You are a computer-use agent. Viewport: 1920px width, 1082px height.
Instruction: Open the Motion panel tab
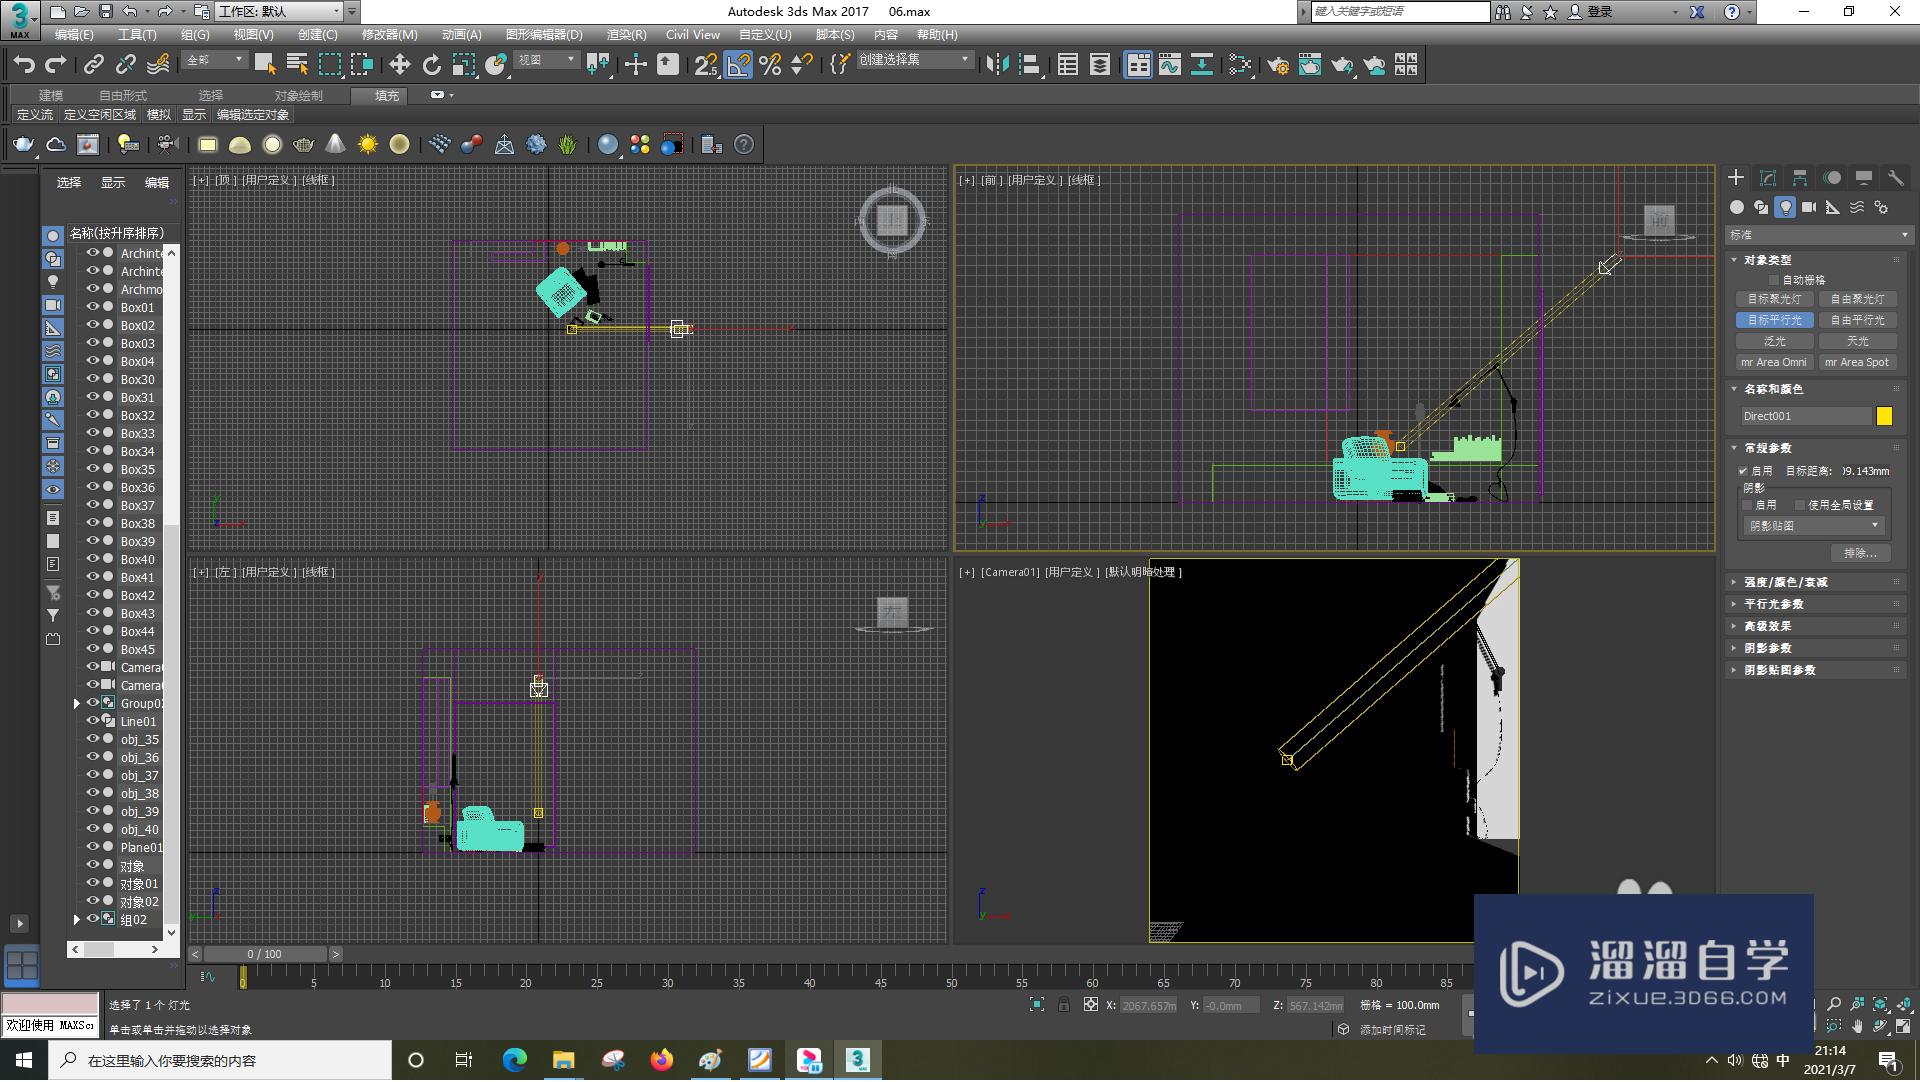1832,178
